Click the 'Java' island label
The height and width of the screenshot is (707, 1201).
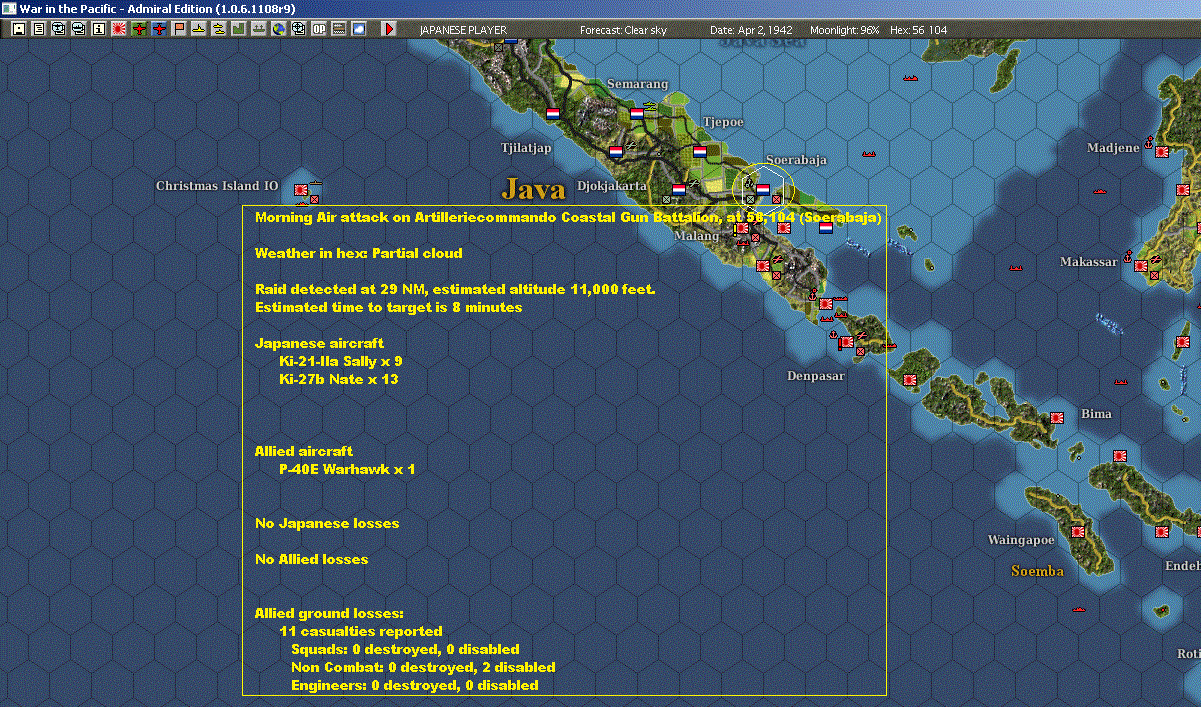coord(534,188)
